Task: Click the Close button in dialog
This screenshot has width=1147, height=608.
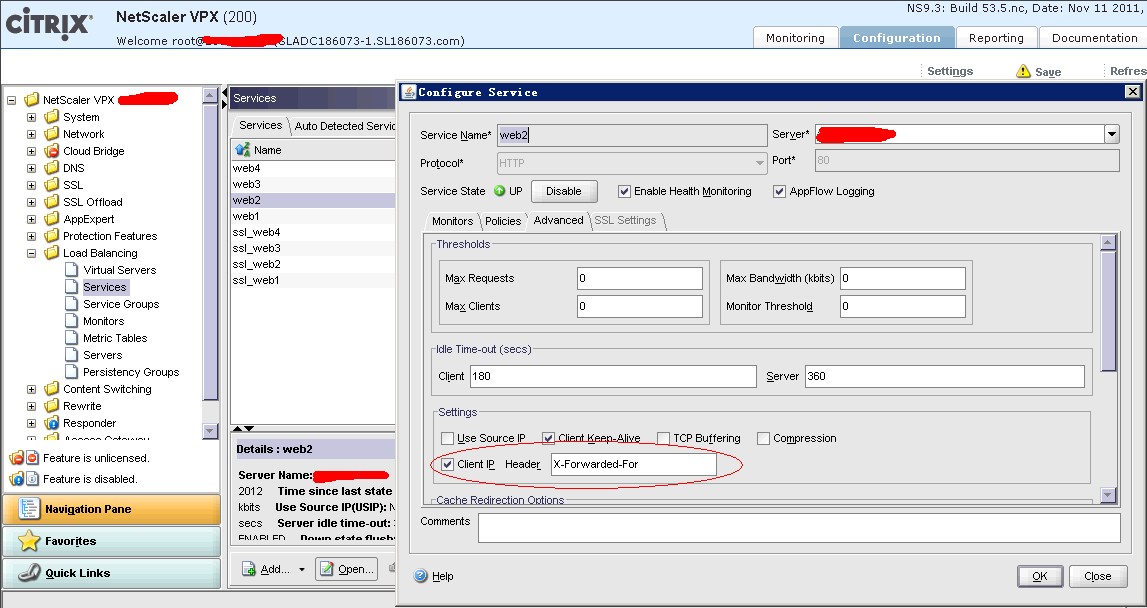Action: pyautogui.click(x=1097, y=576)
